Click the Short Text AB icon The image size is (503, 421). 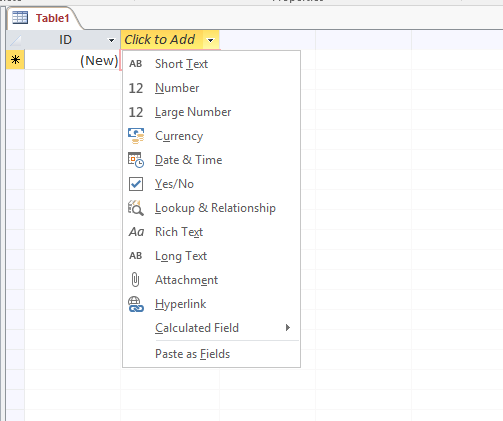(136, 64)
